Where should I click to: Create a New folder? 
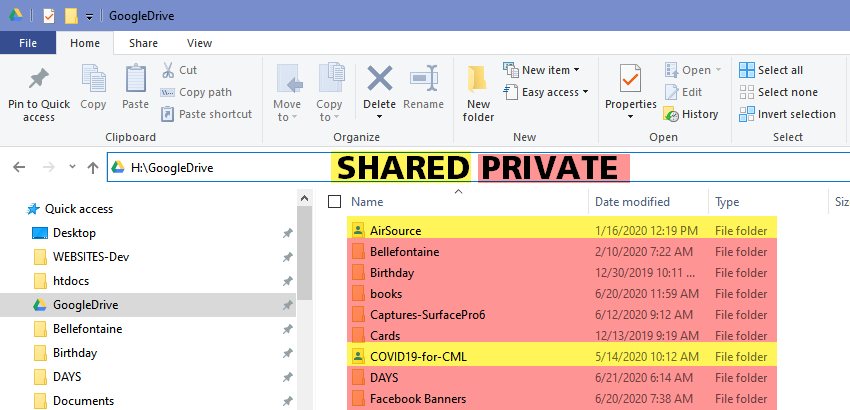pos(478,93)
